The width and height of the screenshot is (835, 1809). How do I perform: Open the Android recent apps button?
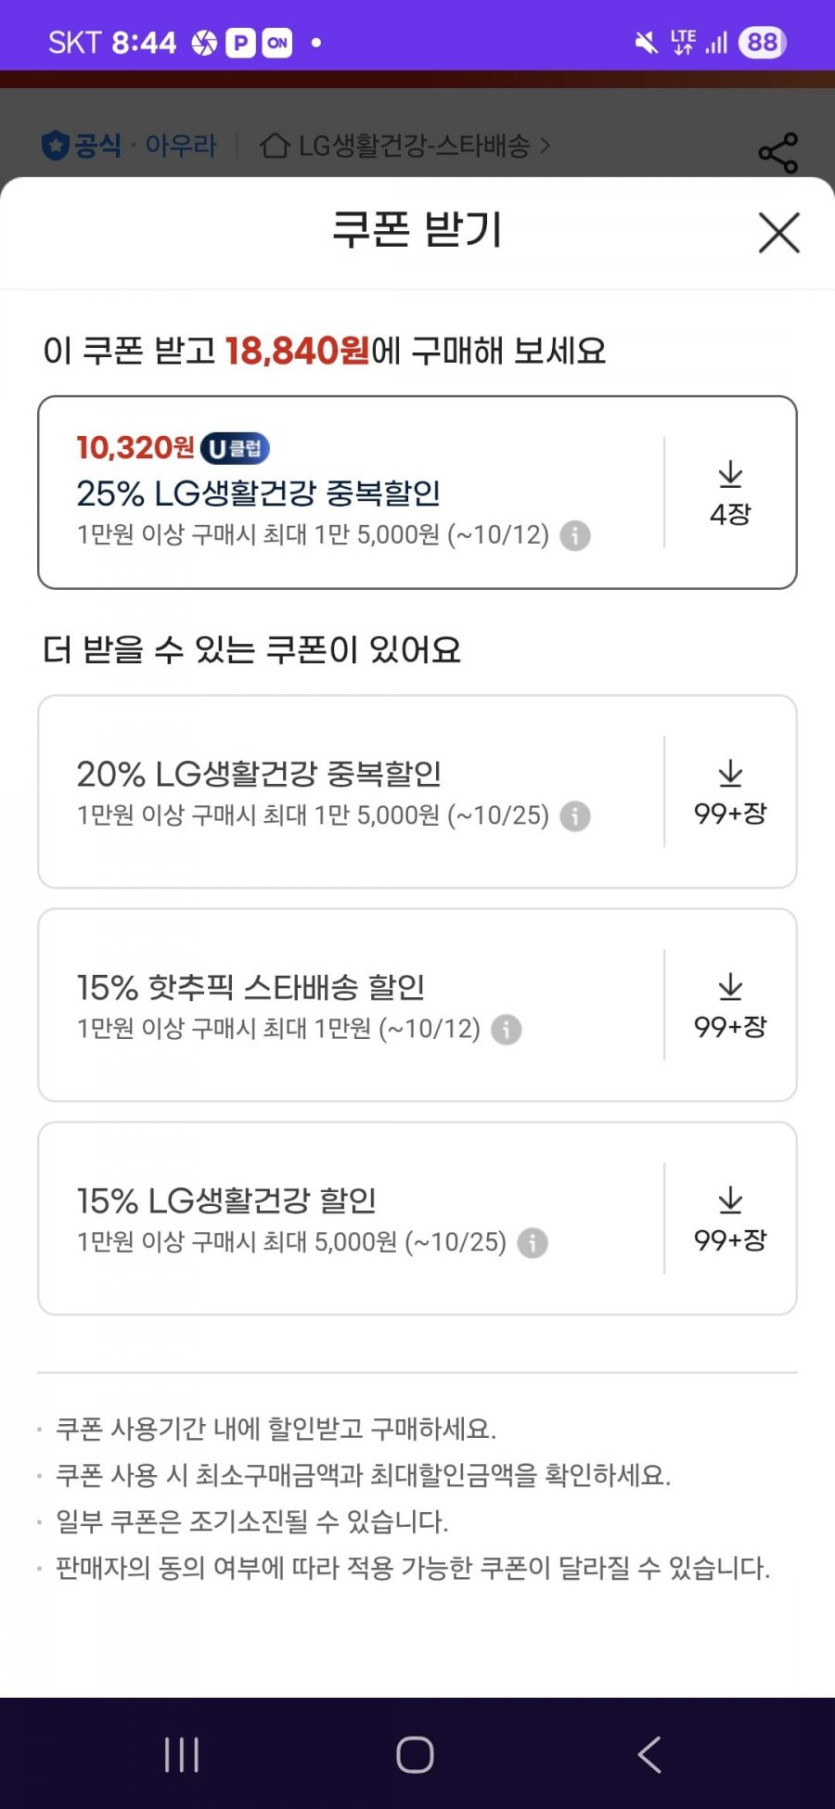[181, 1754]
